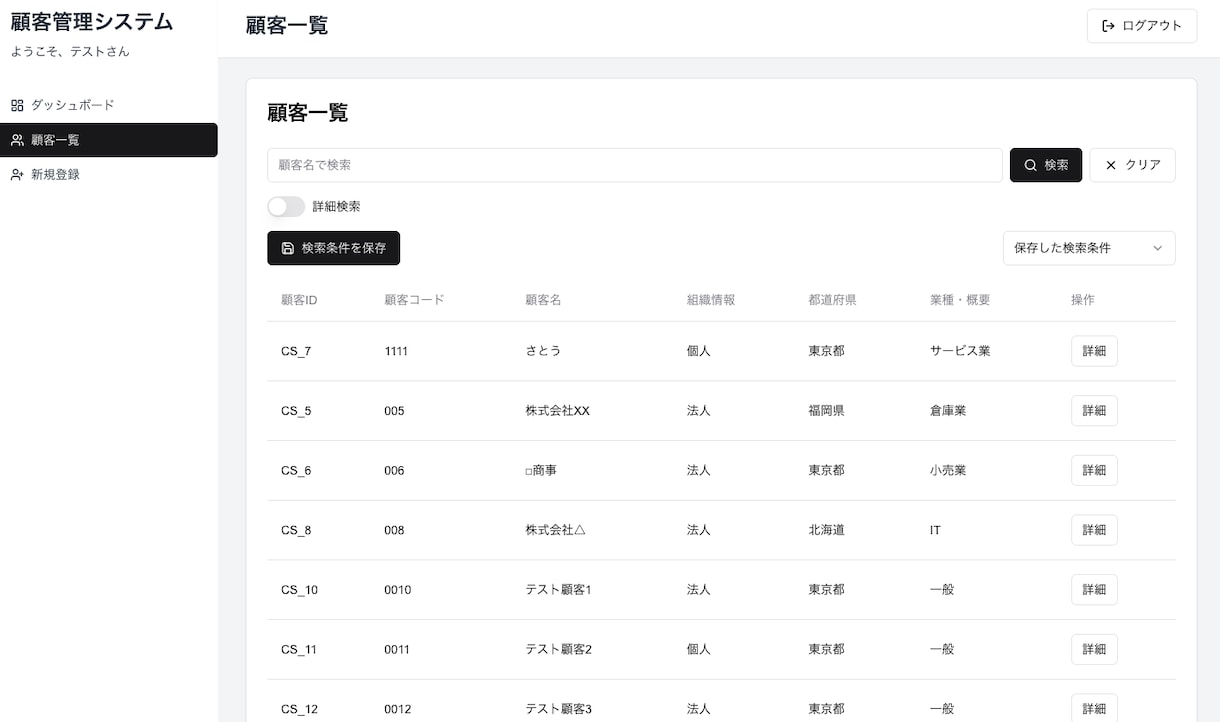Screen dimensions: 1220x722
Task: Click customer ID CS_8
Action: coord(296,530)
